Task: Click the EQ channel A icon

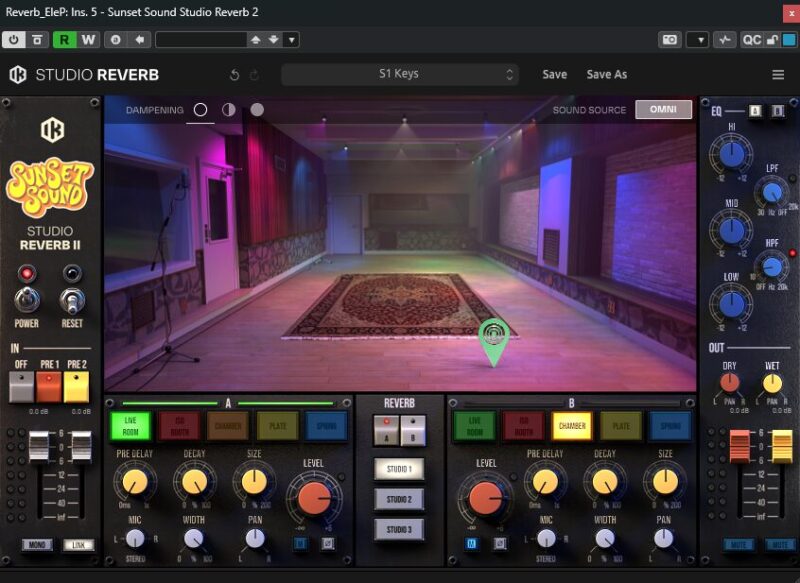Action: click(x=755, y=111)
